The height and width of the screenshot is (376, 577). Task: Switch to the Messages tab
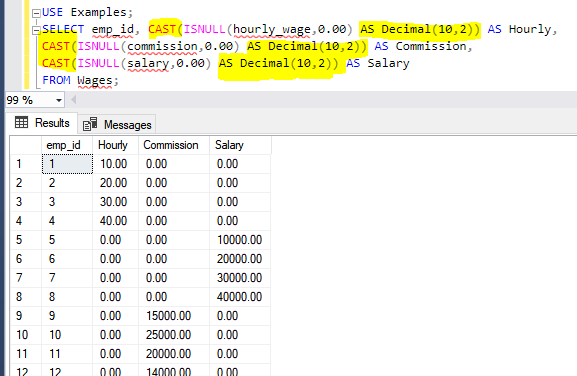pyautogui.click(x=117, y=125)
